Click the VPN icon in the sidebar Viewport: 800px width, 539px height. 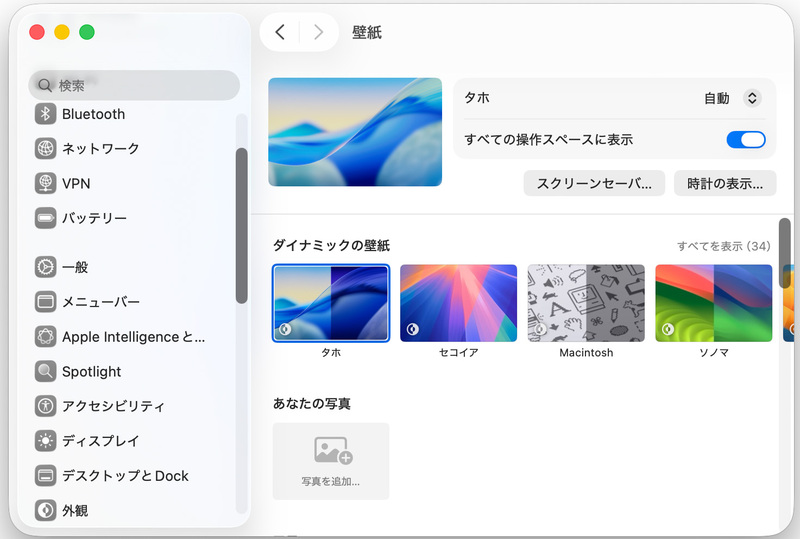(x=45, y=183)
